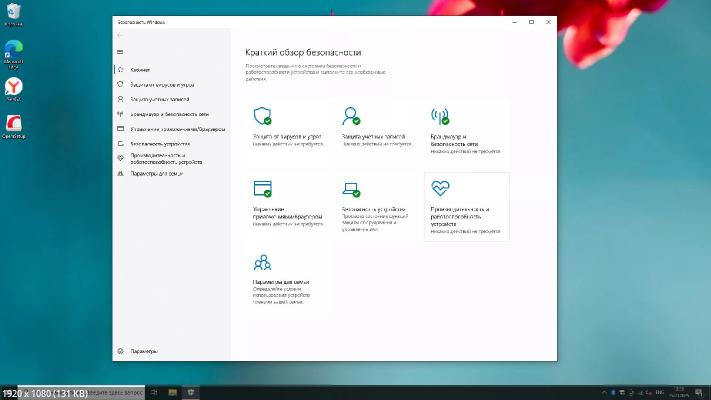Open the Yandex browser desktop shortcut
Viewport: 711px width, 400px height.
(x=14, y=89)
